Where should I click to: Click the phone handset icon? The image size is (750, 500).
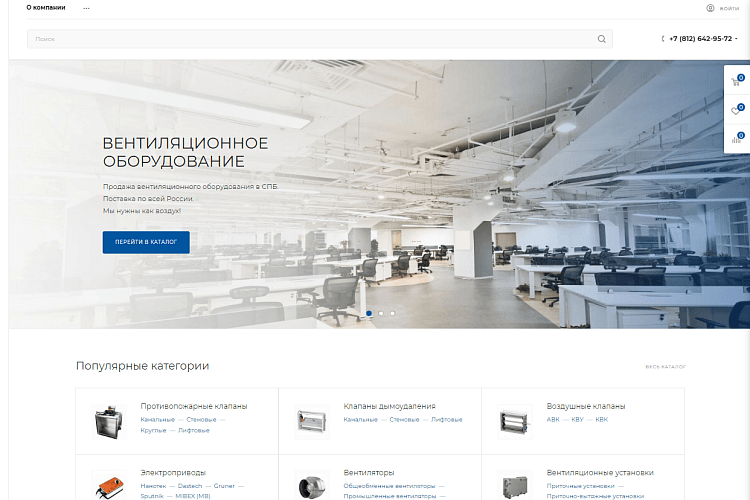click(x=663, y=39)
